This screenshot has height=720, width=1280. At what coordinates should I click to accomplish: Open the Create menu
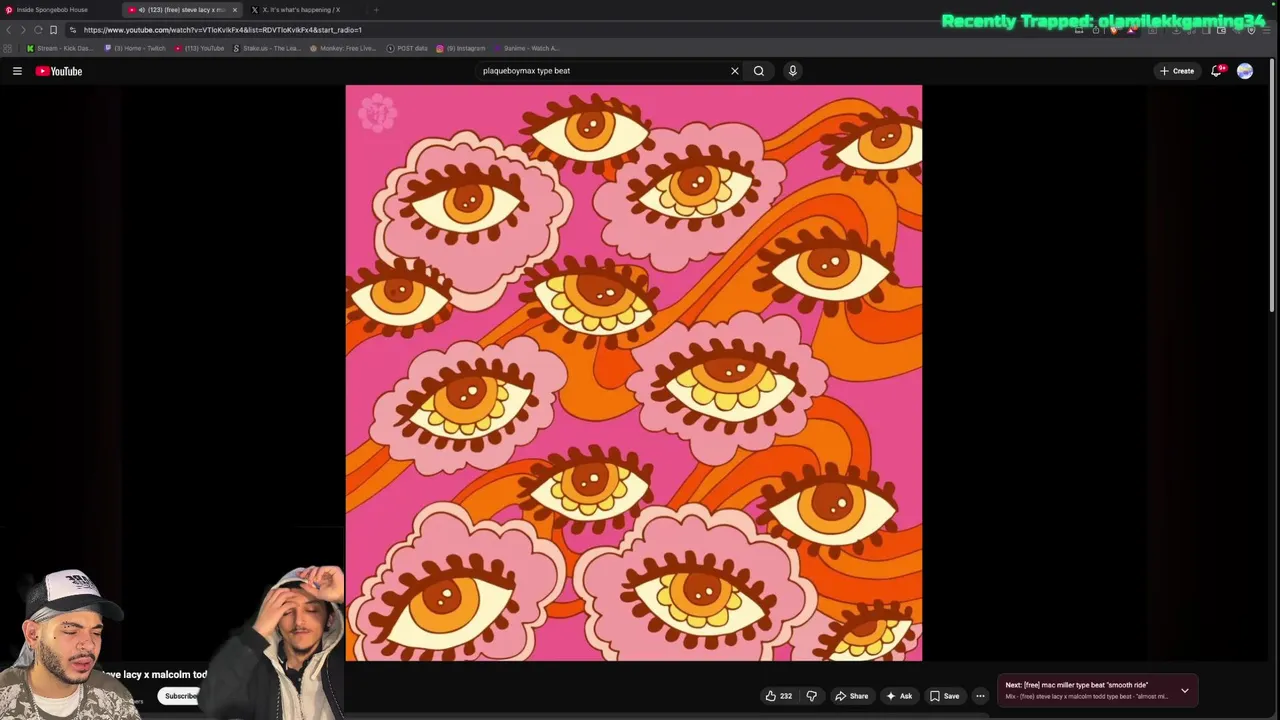pyautogui.click(x=1177, y=71)
